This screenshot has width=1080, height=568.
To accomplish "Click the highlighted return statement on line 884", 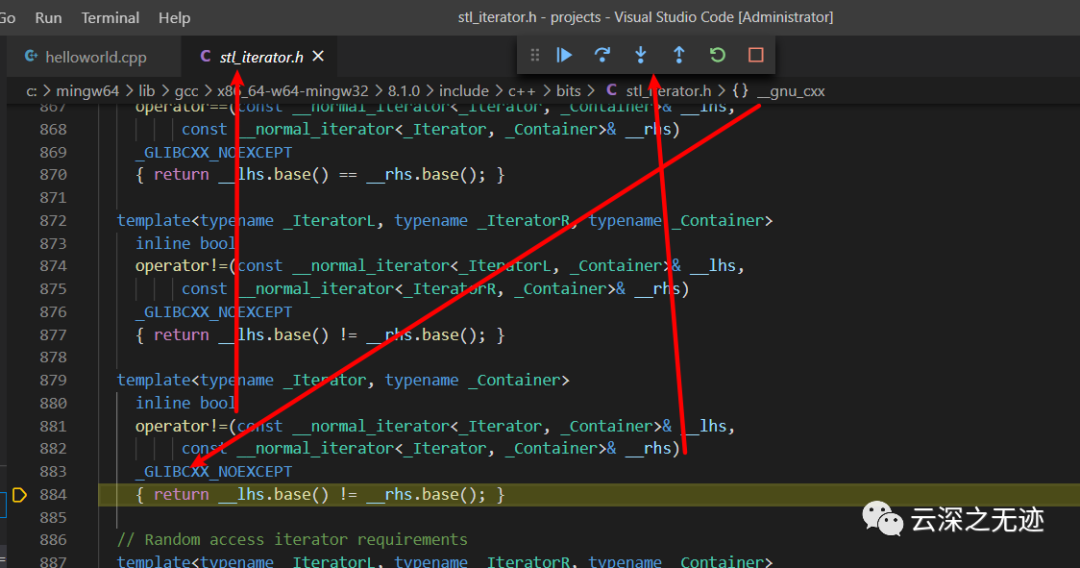I will [320, 494].
